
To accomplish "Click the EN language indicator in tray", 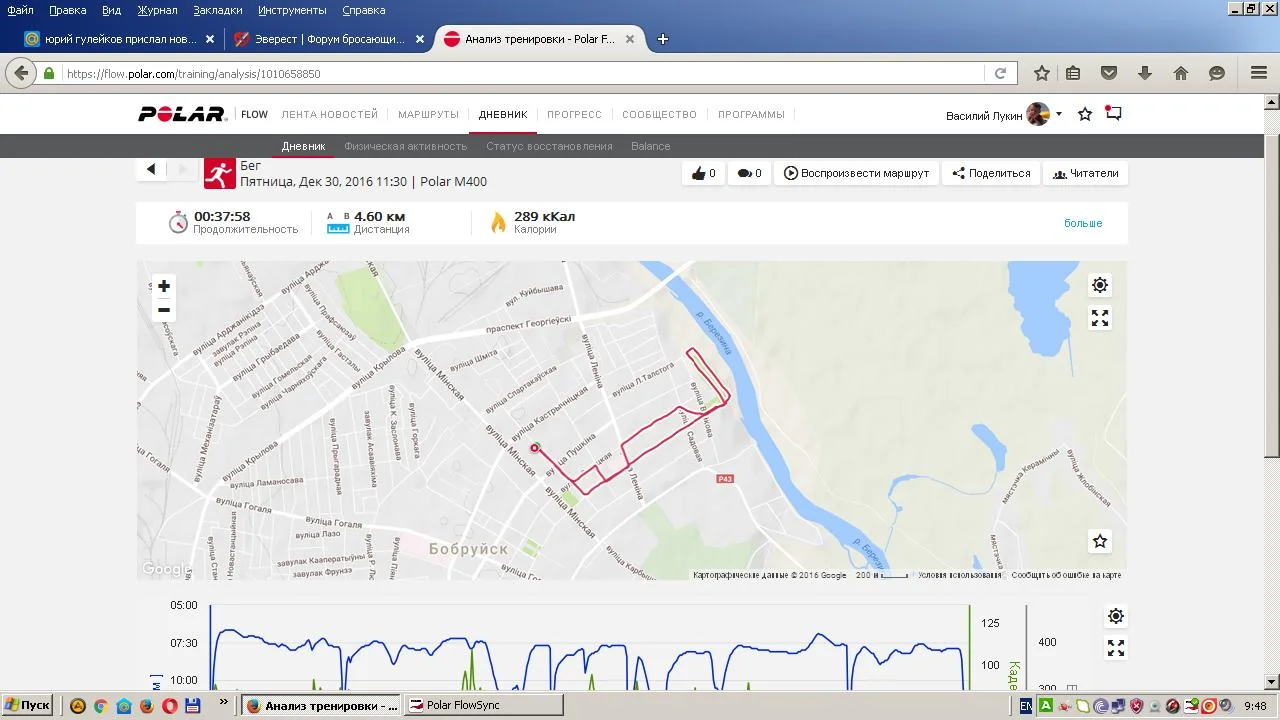I will 1026,706.
